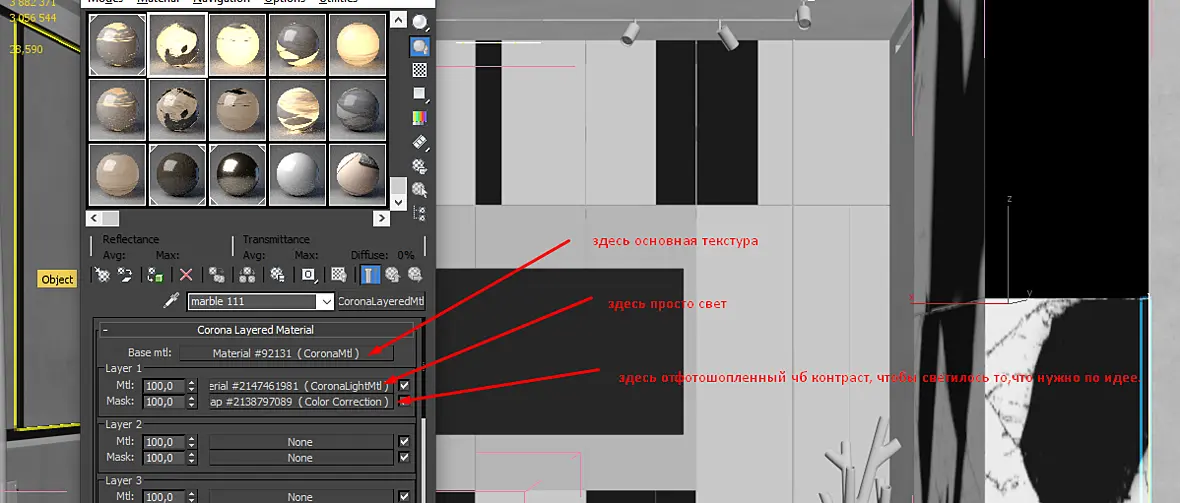Select beige sphere with gray patch slot

tap(358, 175)
